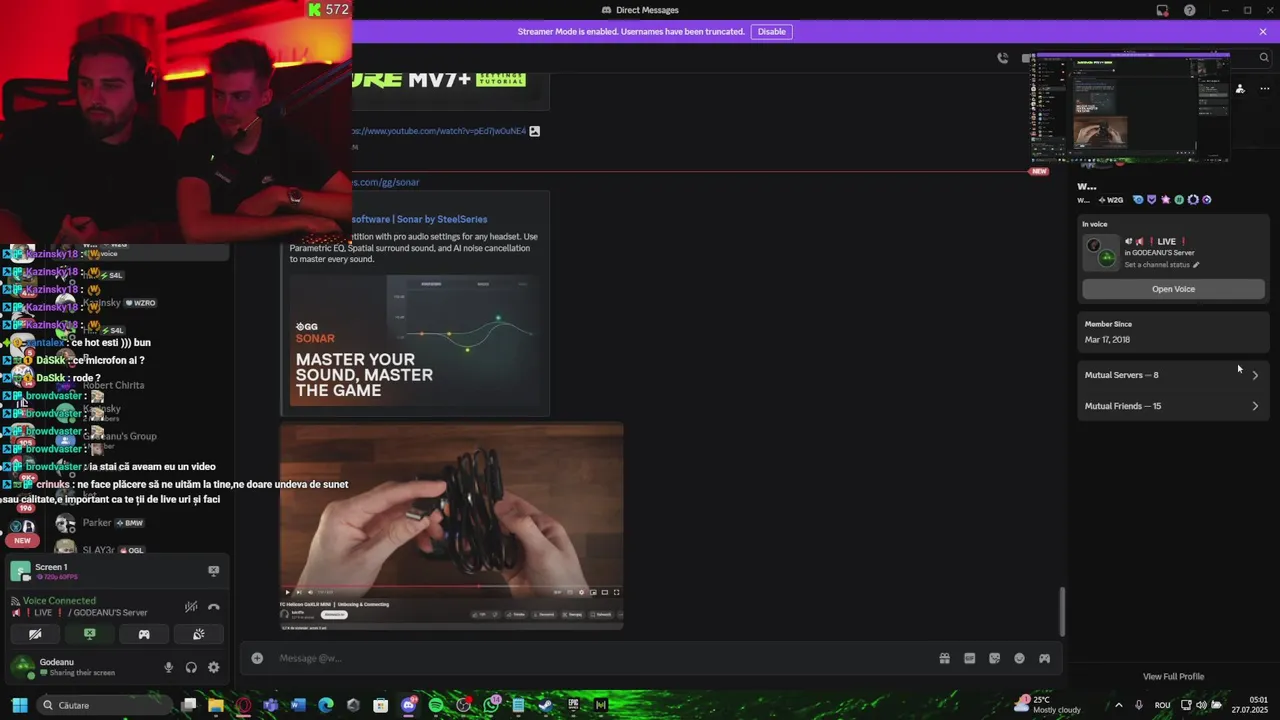Click the image icon beside the YouTube link
1280x720 pixels.
(x=535, y=131)
